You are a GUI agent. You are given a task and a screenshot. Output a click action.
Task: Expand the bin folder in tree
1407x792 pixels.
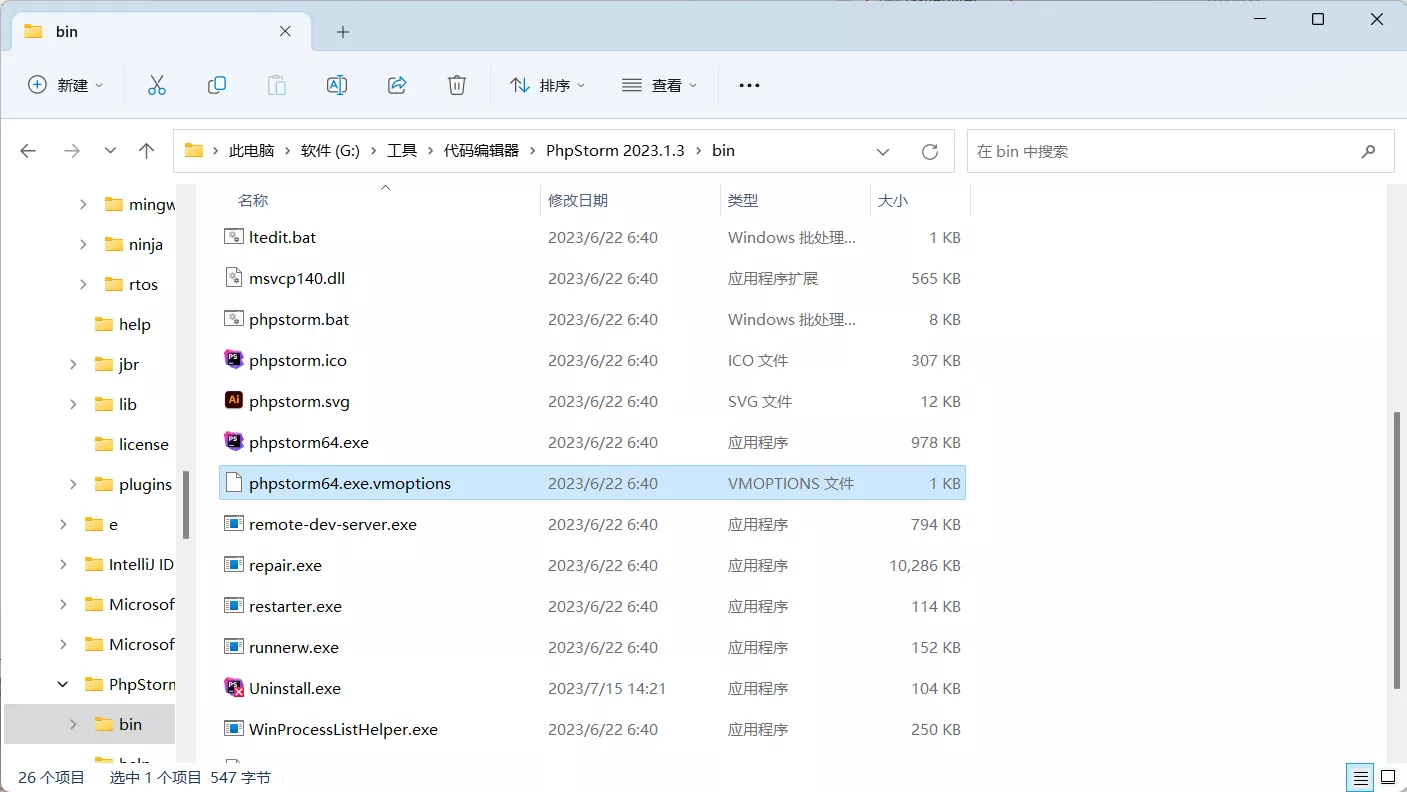[73, 724]
